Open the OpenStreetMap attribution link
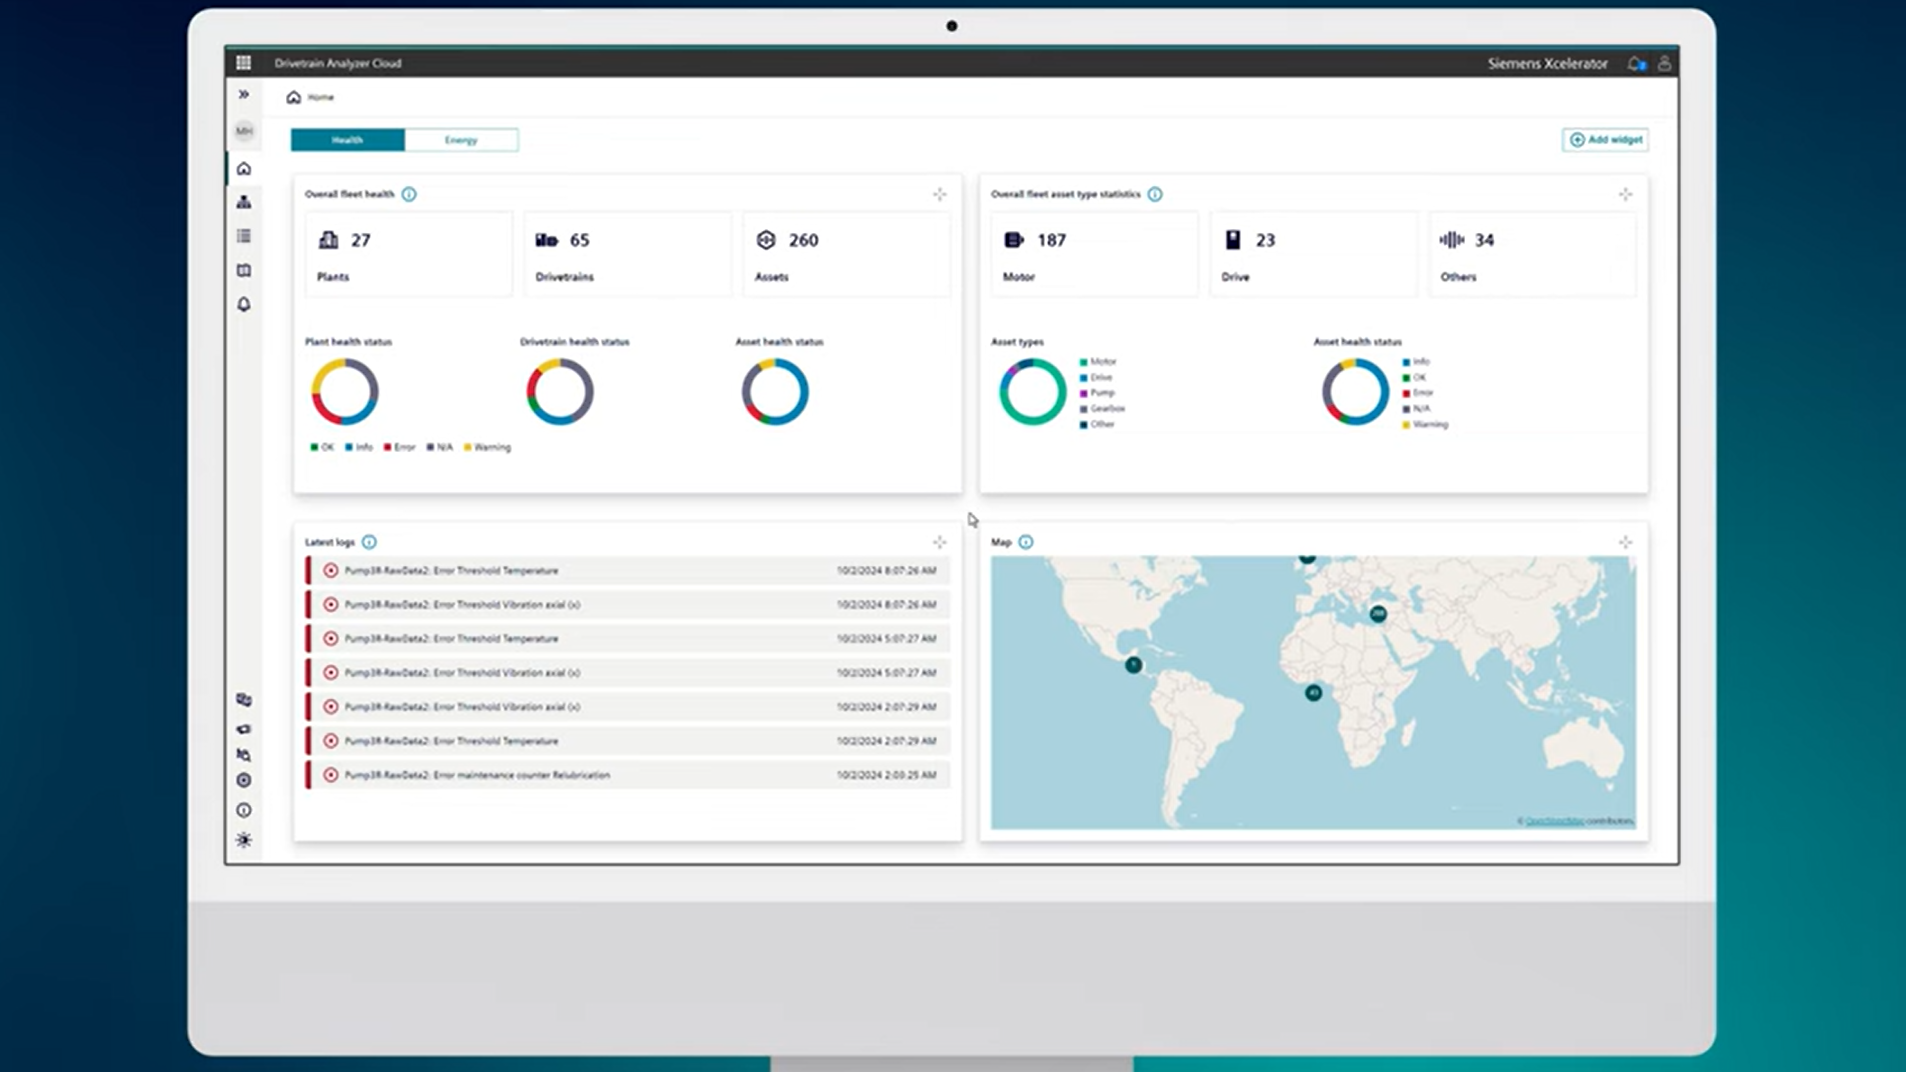Screen dimensions: 1906x1072 click(x=1555, y=821)
